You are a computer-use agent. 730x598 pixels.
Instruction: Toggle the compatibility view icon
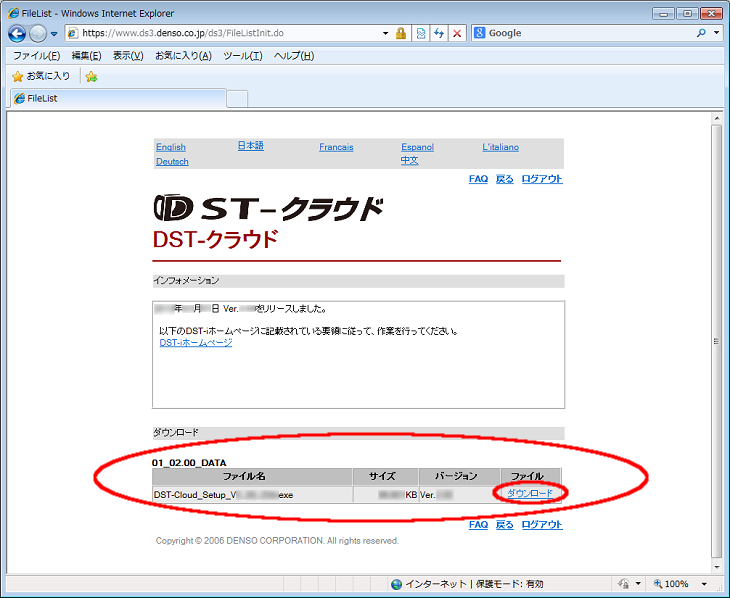click(421, 33)
